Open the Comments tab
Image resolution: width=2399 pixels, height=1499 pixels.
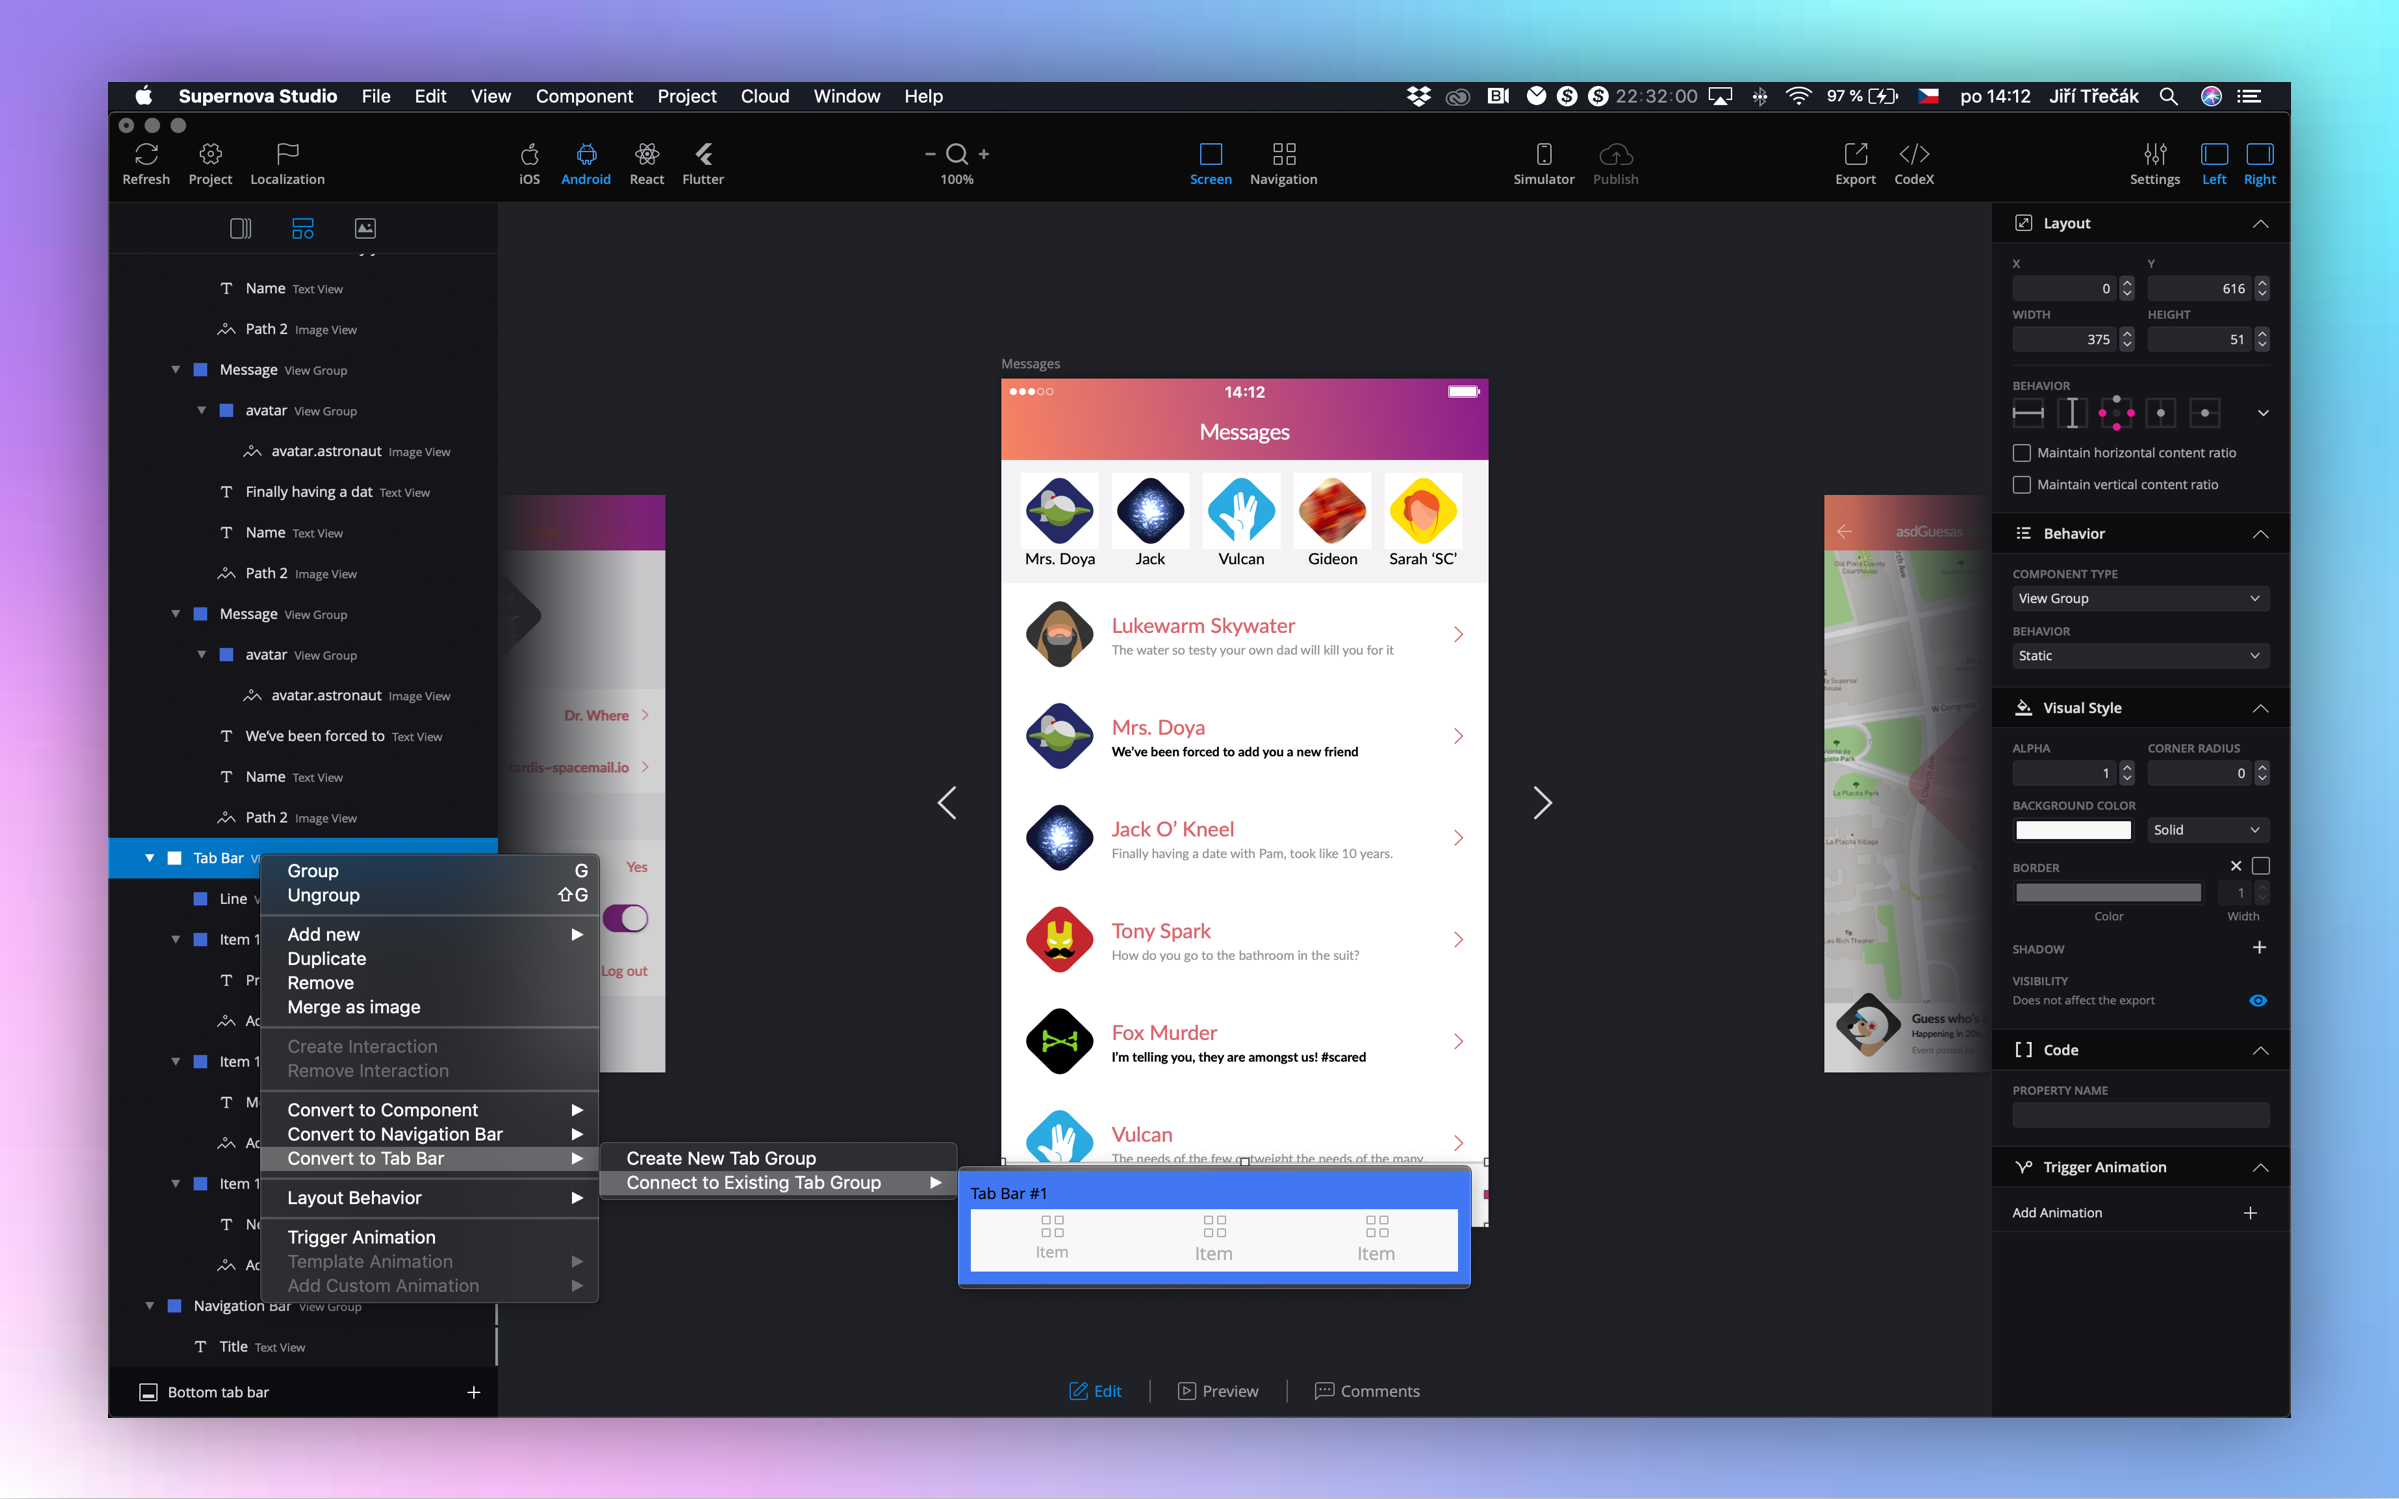tap(1366, 1391)
